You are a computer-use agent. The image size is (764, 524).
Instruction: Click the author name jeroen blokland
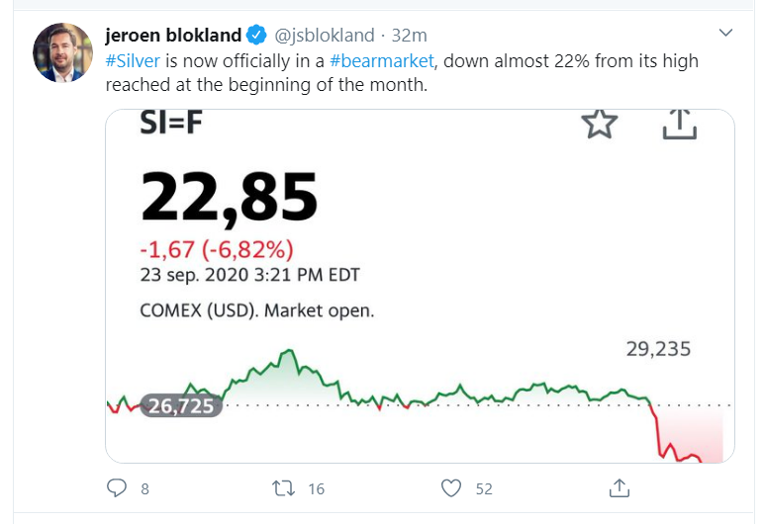click(x=172, y=36)
